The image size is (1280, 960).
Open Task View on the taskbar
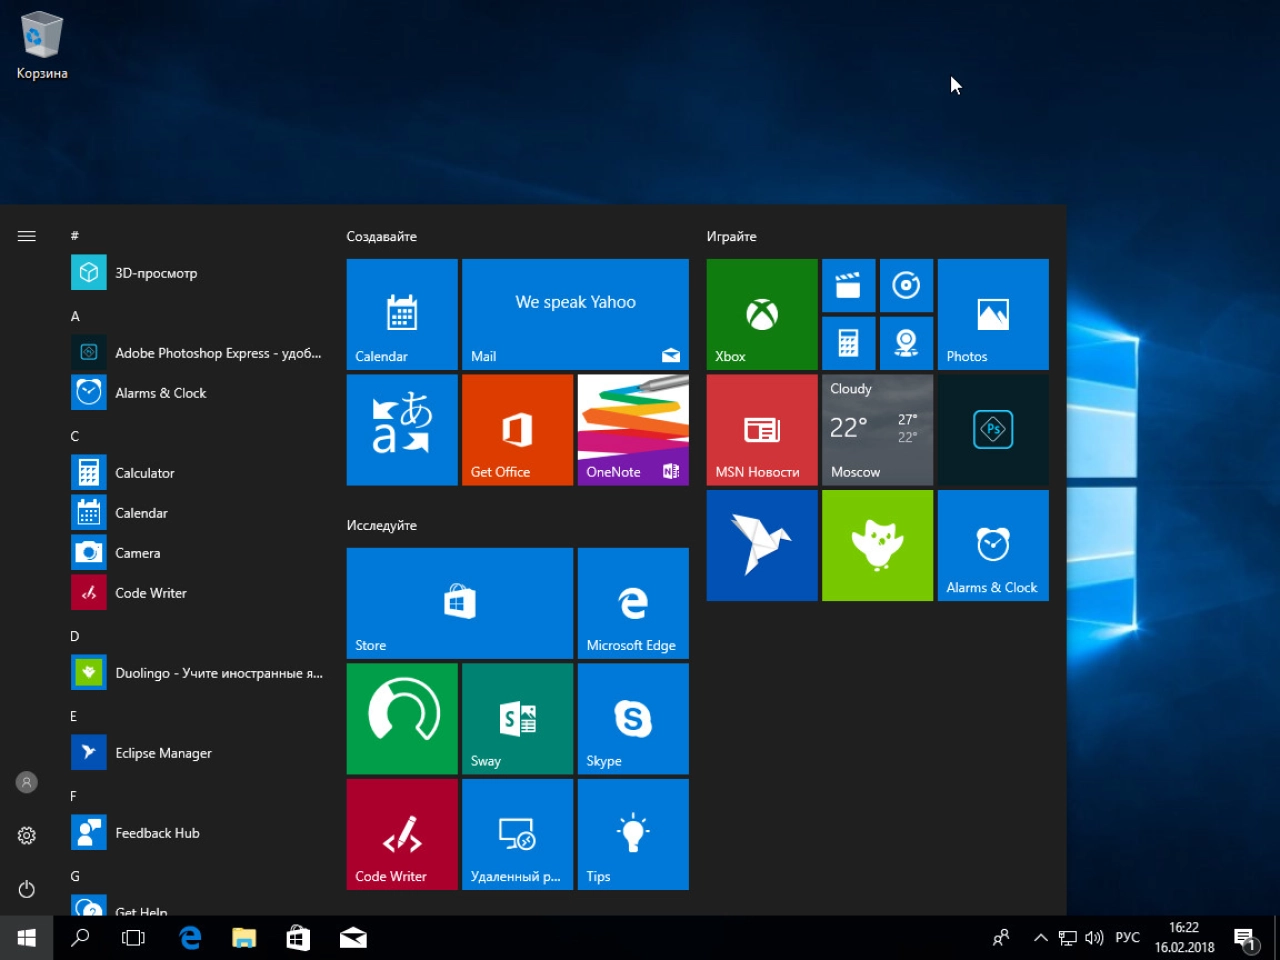point(133,938)
